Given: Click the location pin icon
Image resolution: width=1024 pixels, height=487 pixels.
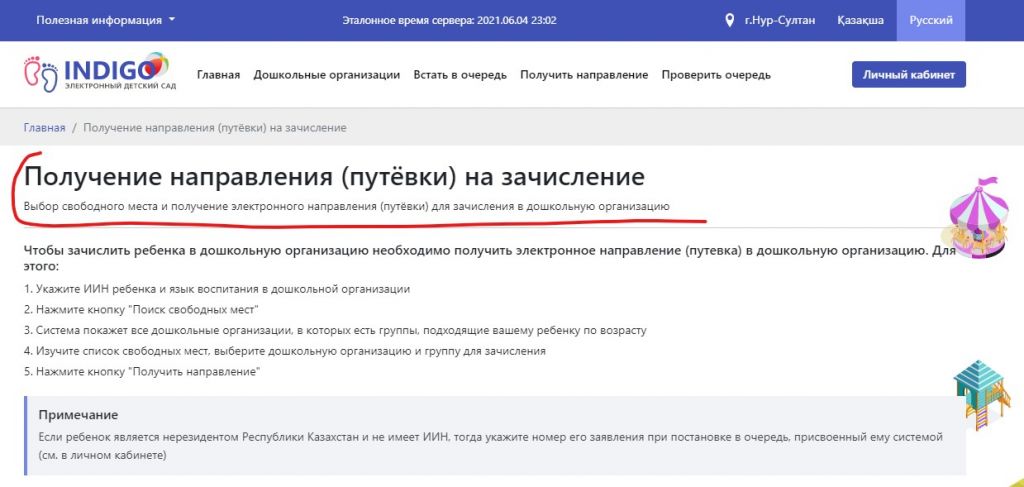Looking at the screenshot, I should [730, 20].
